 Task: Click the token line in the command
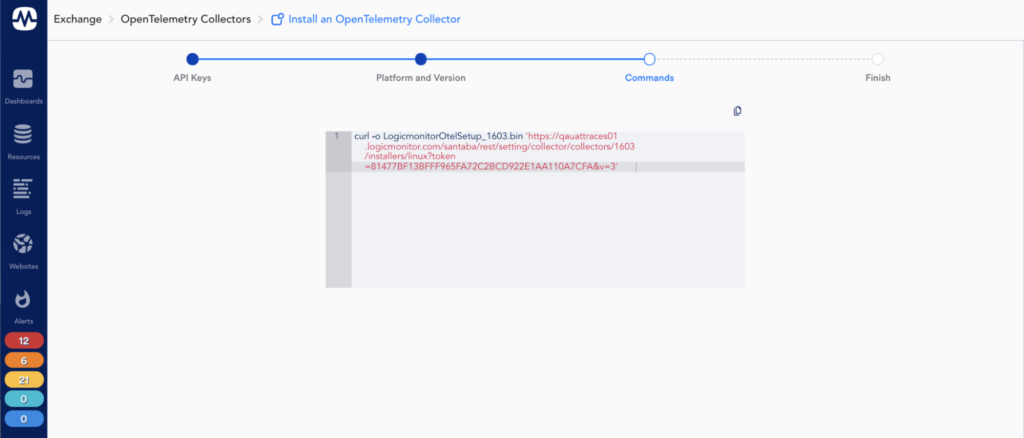pos(491,167)
